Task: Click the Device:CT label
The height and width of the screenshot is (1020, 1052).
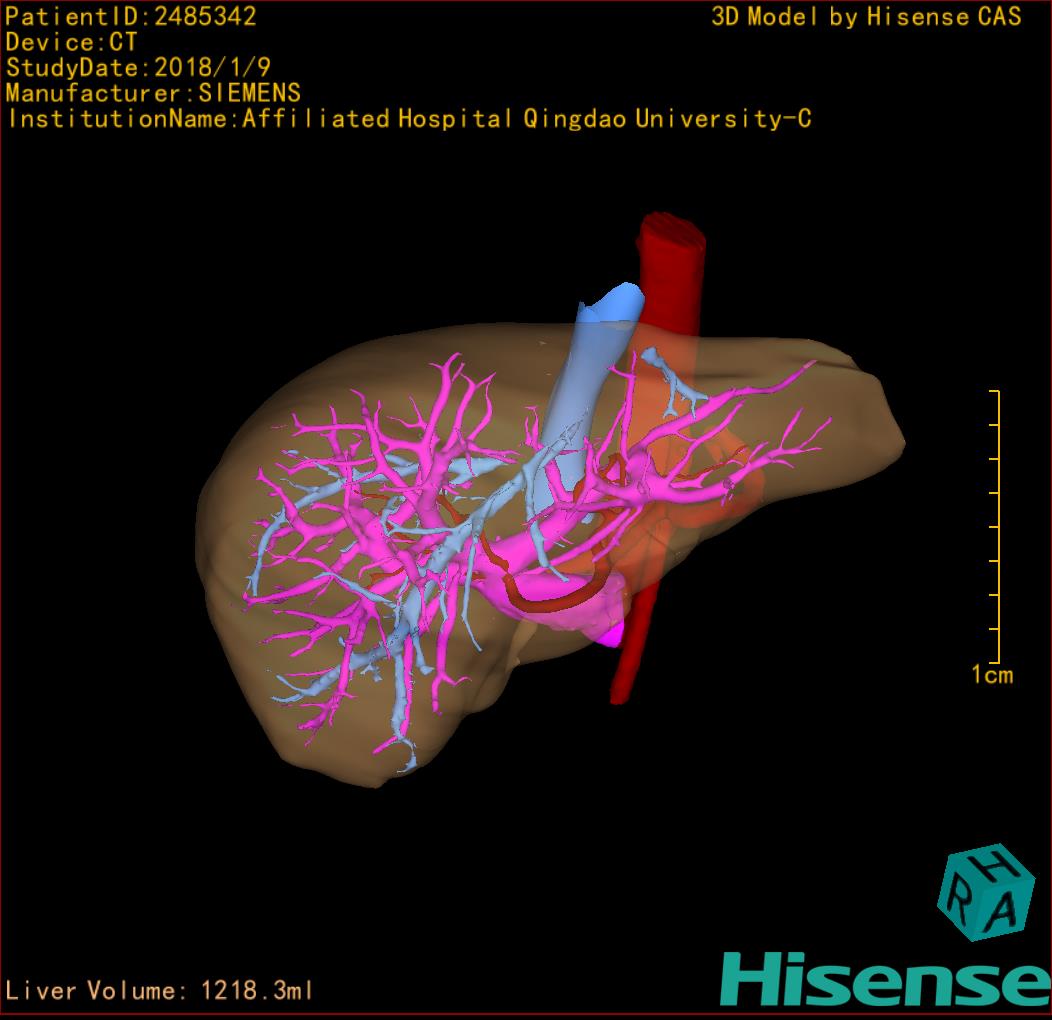Action: point(71,42)
